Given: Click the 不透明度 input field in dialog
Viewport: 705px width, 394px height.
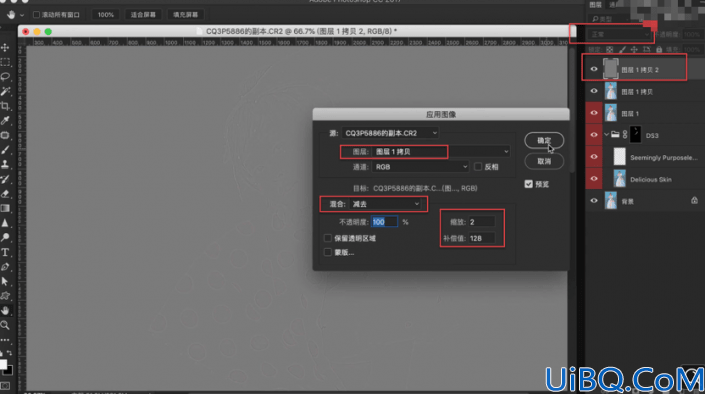Looking at the screenshot, I should pyautogui.click(x=384, y=222).
